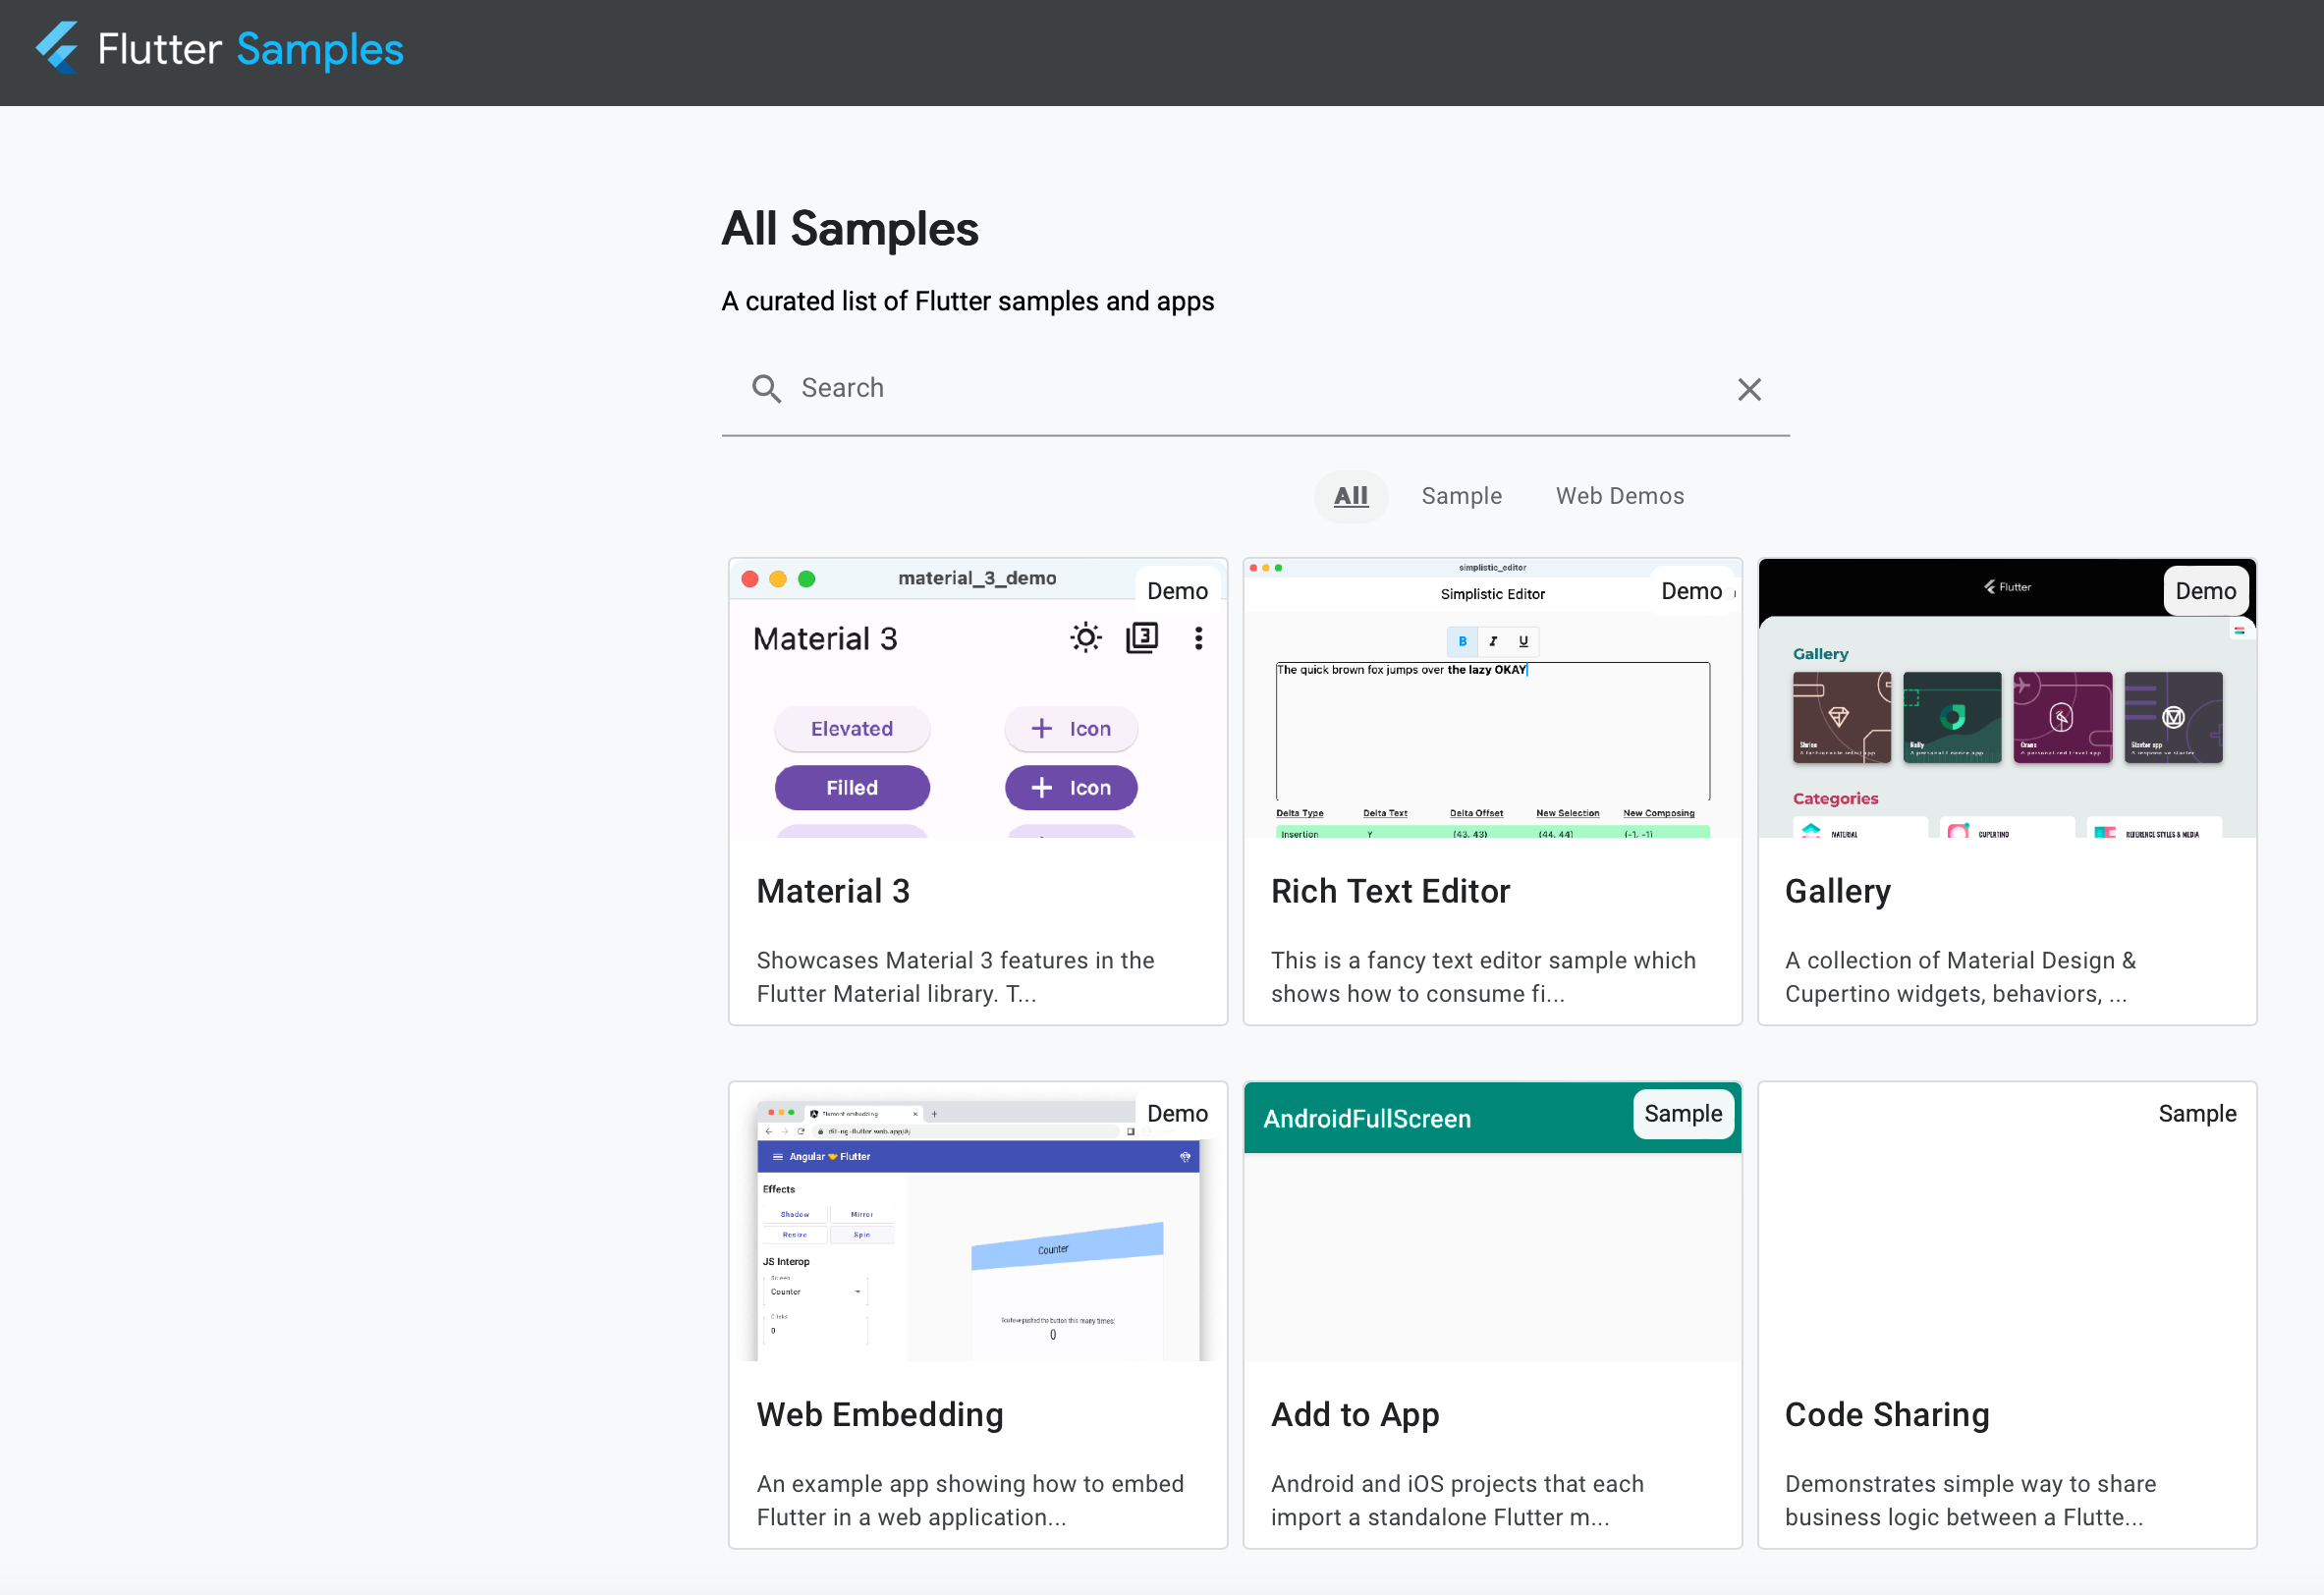The height and width of the screenshot is (1595, 2324).
Task: Click the Rally thumbnail in Gallery preview
Action: click(1952, 717)
